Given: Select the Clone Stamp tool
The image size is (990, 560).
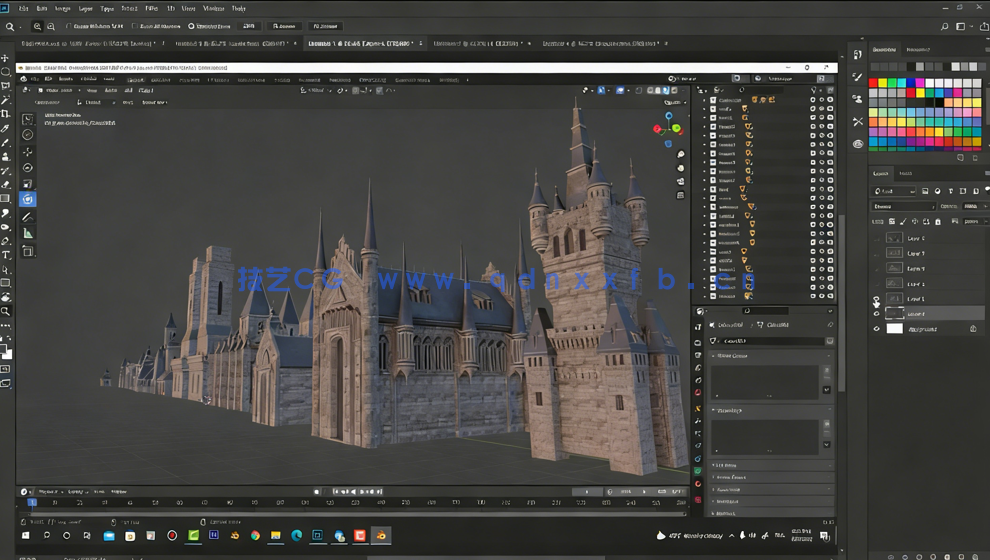Looking at the screenshot, I should pyautogui.click(x=6, y=157).
